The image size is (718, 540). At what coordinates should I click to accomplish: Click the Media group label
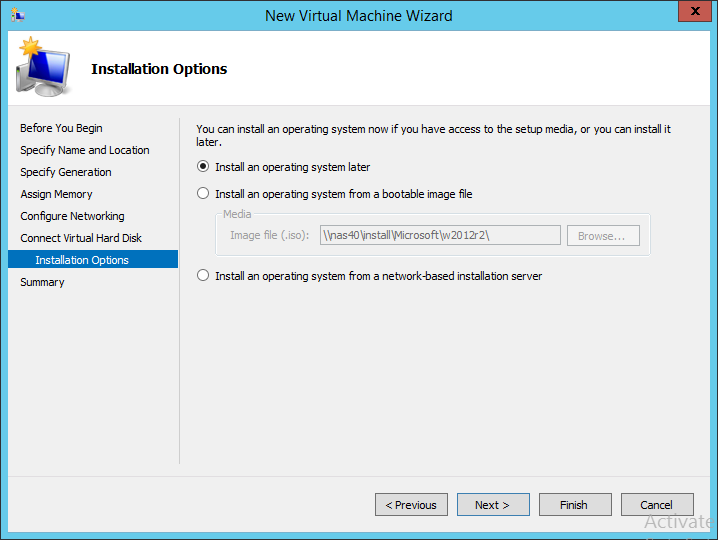237,214
